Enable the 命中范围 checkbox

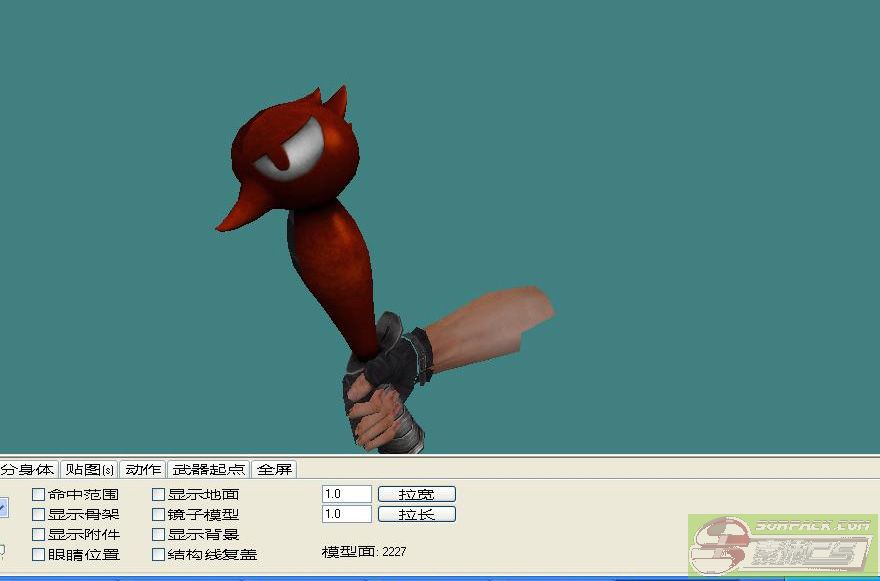[39, 494]
